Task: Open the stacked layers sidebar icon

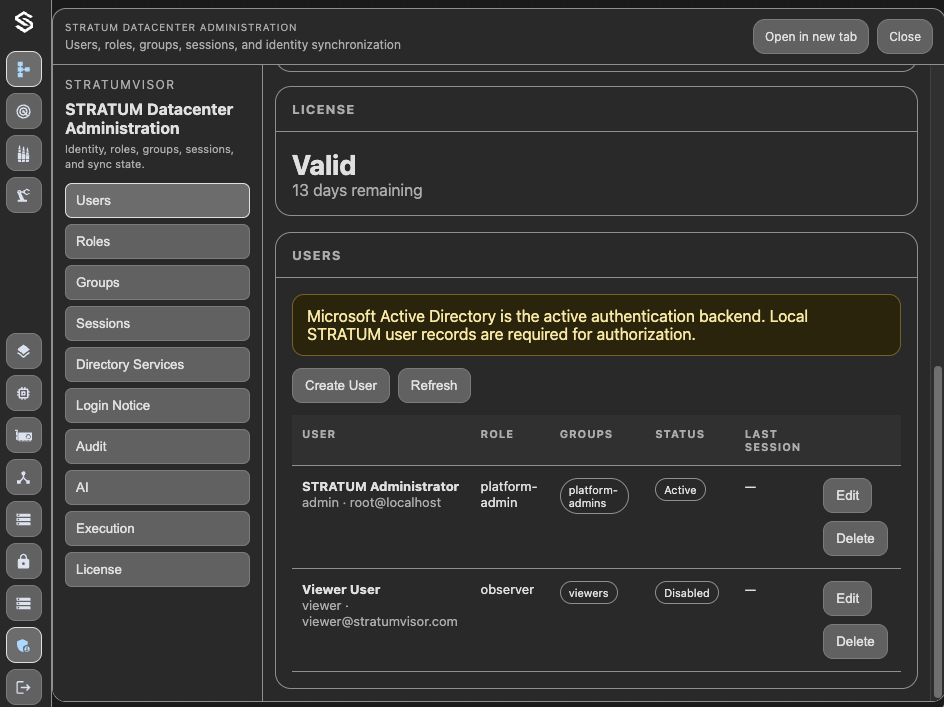Action: tap(24, 351)
